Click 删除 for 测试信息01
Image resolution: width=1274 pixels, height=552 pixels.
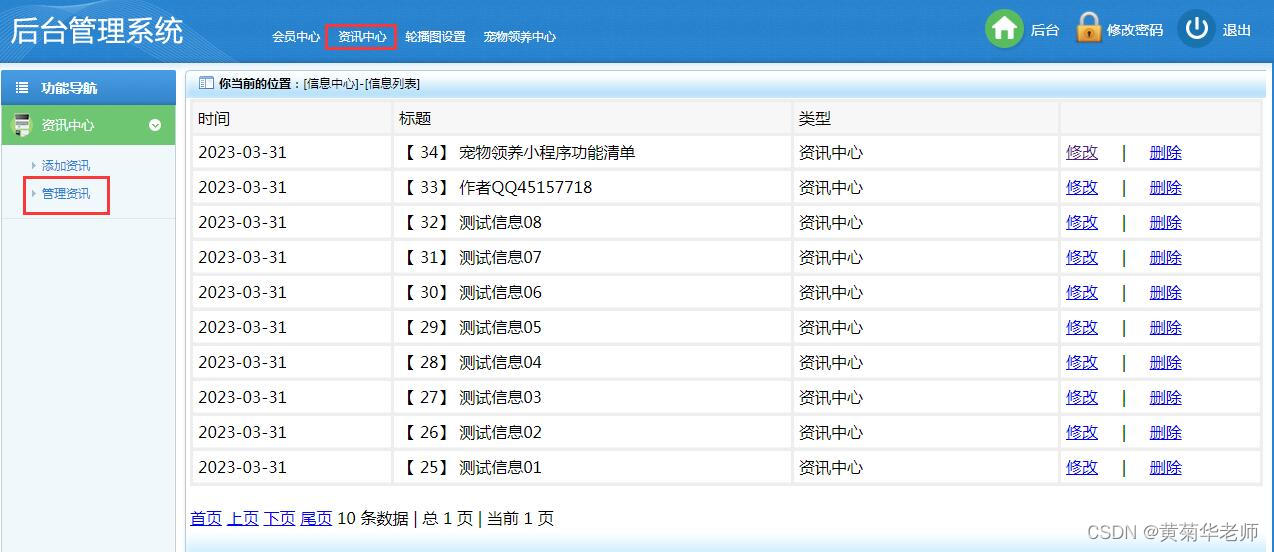click(x=1166, y=467)
